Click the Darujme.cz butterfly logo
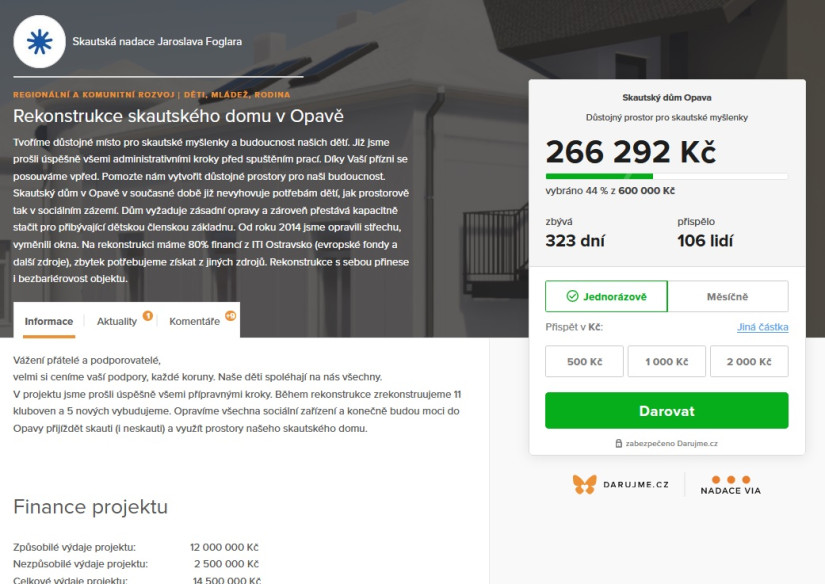The width and height of the screenshot is (825, 584). pyautogui.click(x=585, y=485)
